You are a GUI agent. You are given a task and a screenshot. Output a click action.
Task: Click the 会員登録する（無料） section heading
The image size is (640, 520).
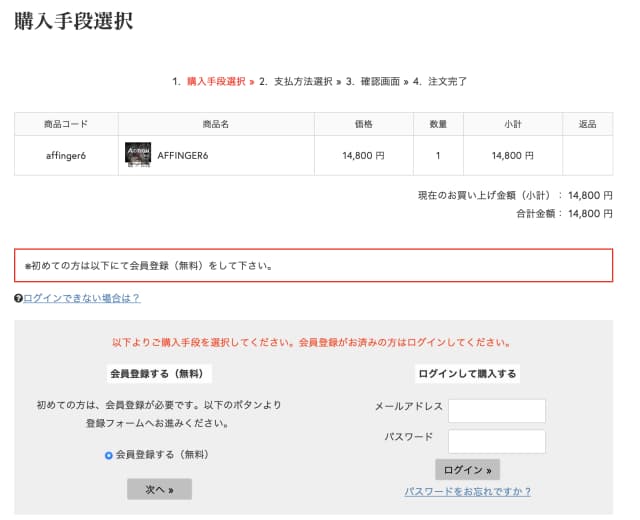(x=159, y=373)
